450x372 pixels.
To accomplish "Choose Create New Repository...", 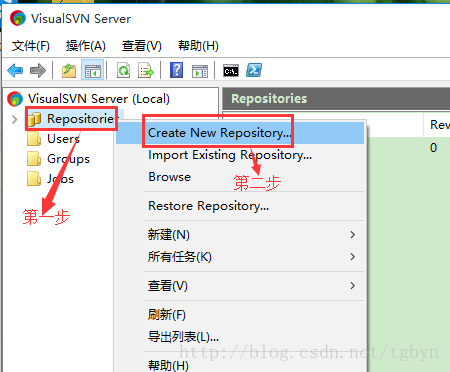I will pyautogui.click(x=240, y=133).
